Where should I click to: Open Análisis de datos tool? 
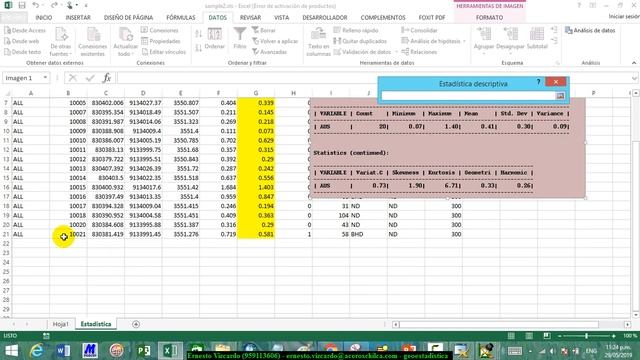pyautogui.click(x=590, y=31)
